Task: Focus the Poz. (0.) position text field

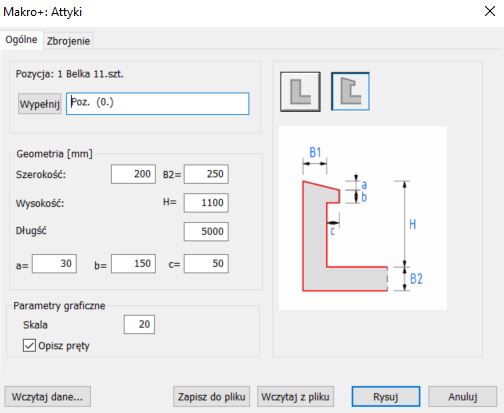Action: (158, 104)
